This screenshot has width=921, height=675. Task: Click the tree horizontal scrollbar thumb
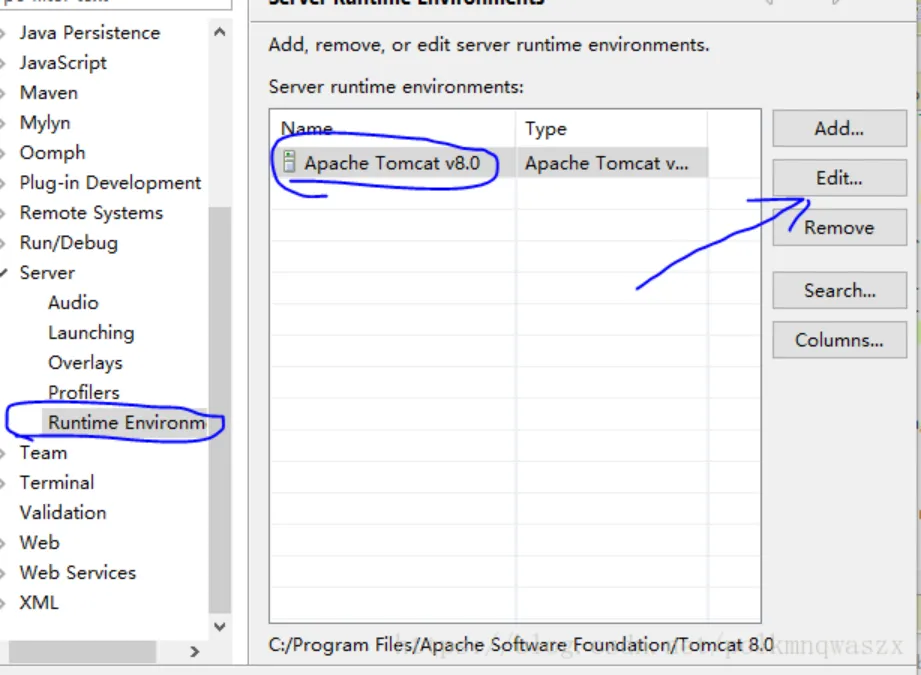(82, 651)
